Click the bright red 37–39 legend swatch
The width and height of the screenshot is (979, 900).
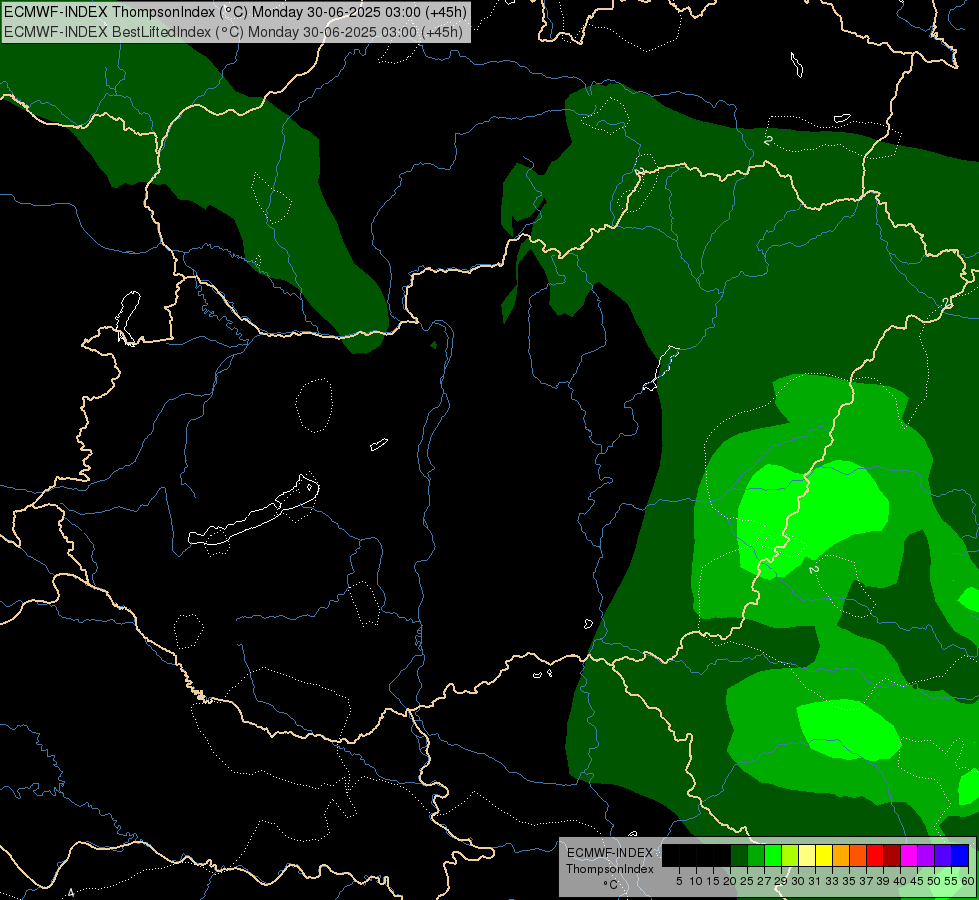(875, 855)
